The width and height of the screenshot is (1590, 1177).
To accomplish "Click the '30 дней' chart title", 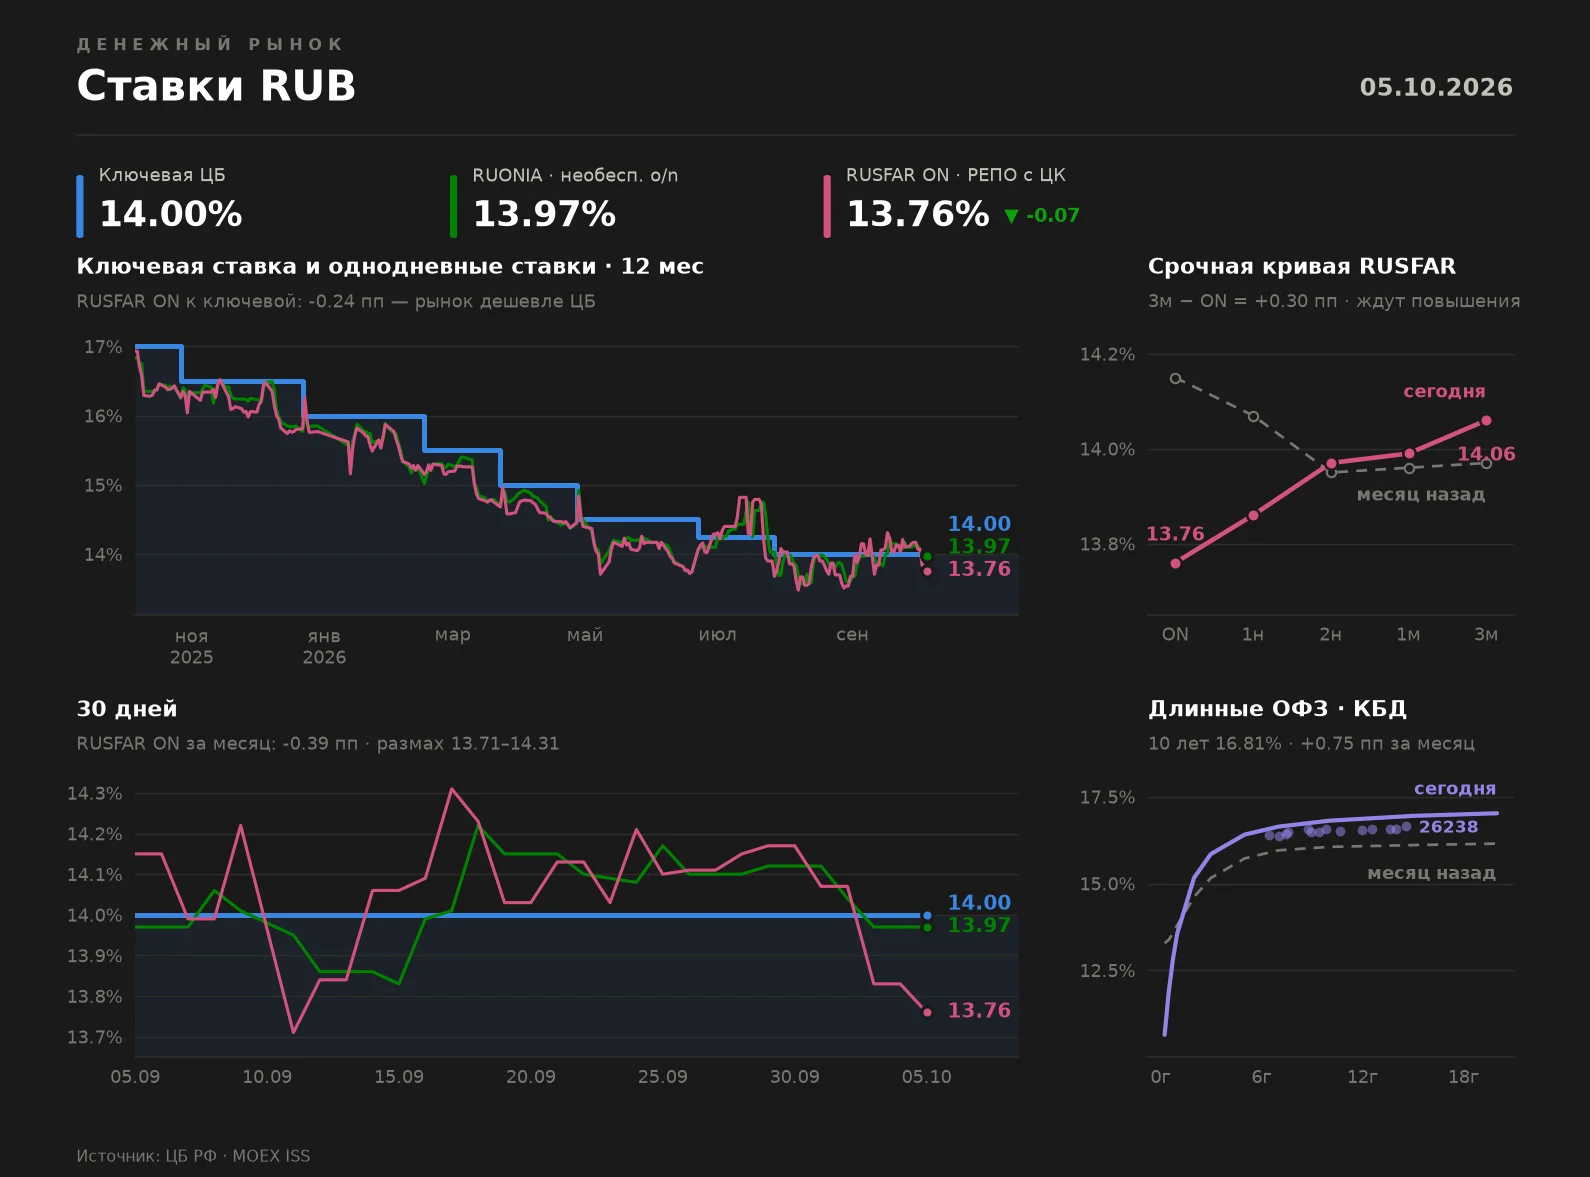I will coord(127,708).
